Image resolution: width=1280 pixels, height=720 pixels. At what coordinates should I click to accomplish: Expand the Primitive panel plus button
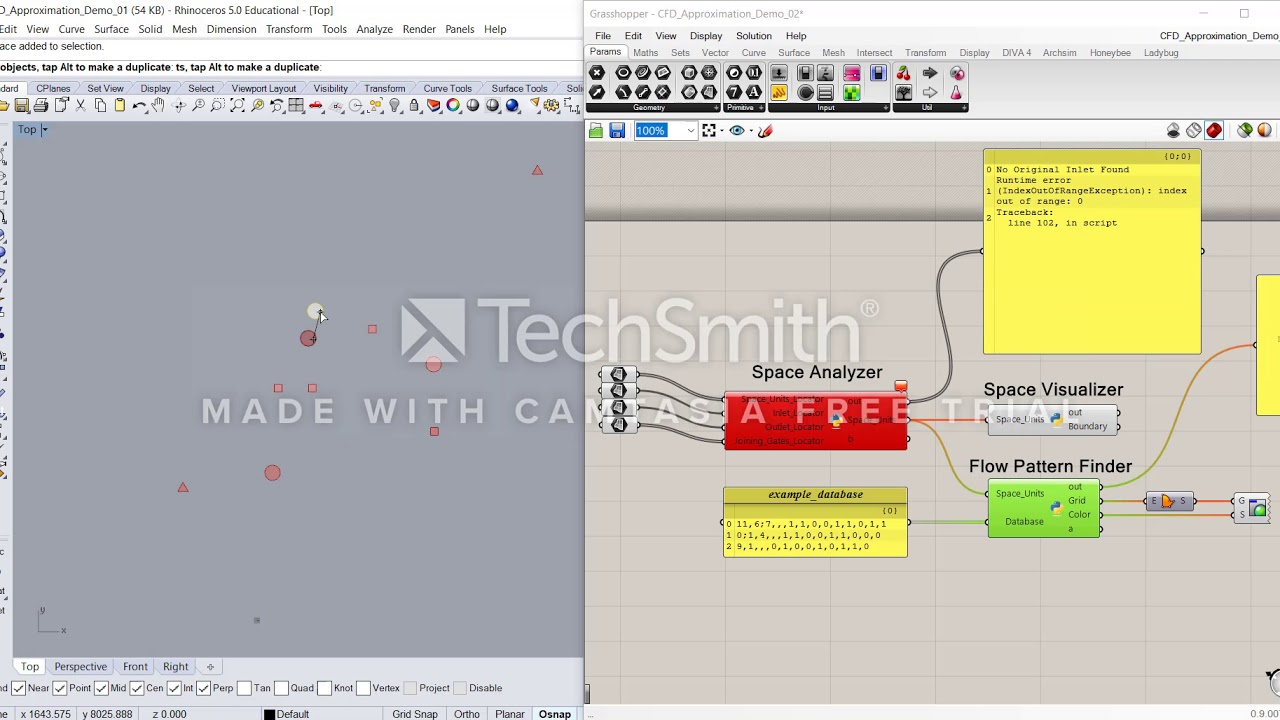[761, 108]
